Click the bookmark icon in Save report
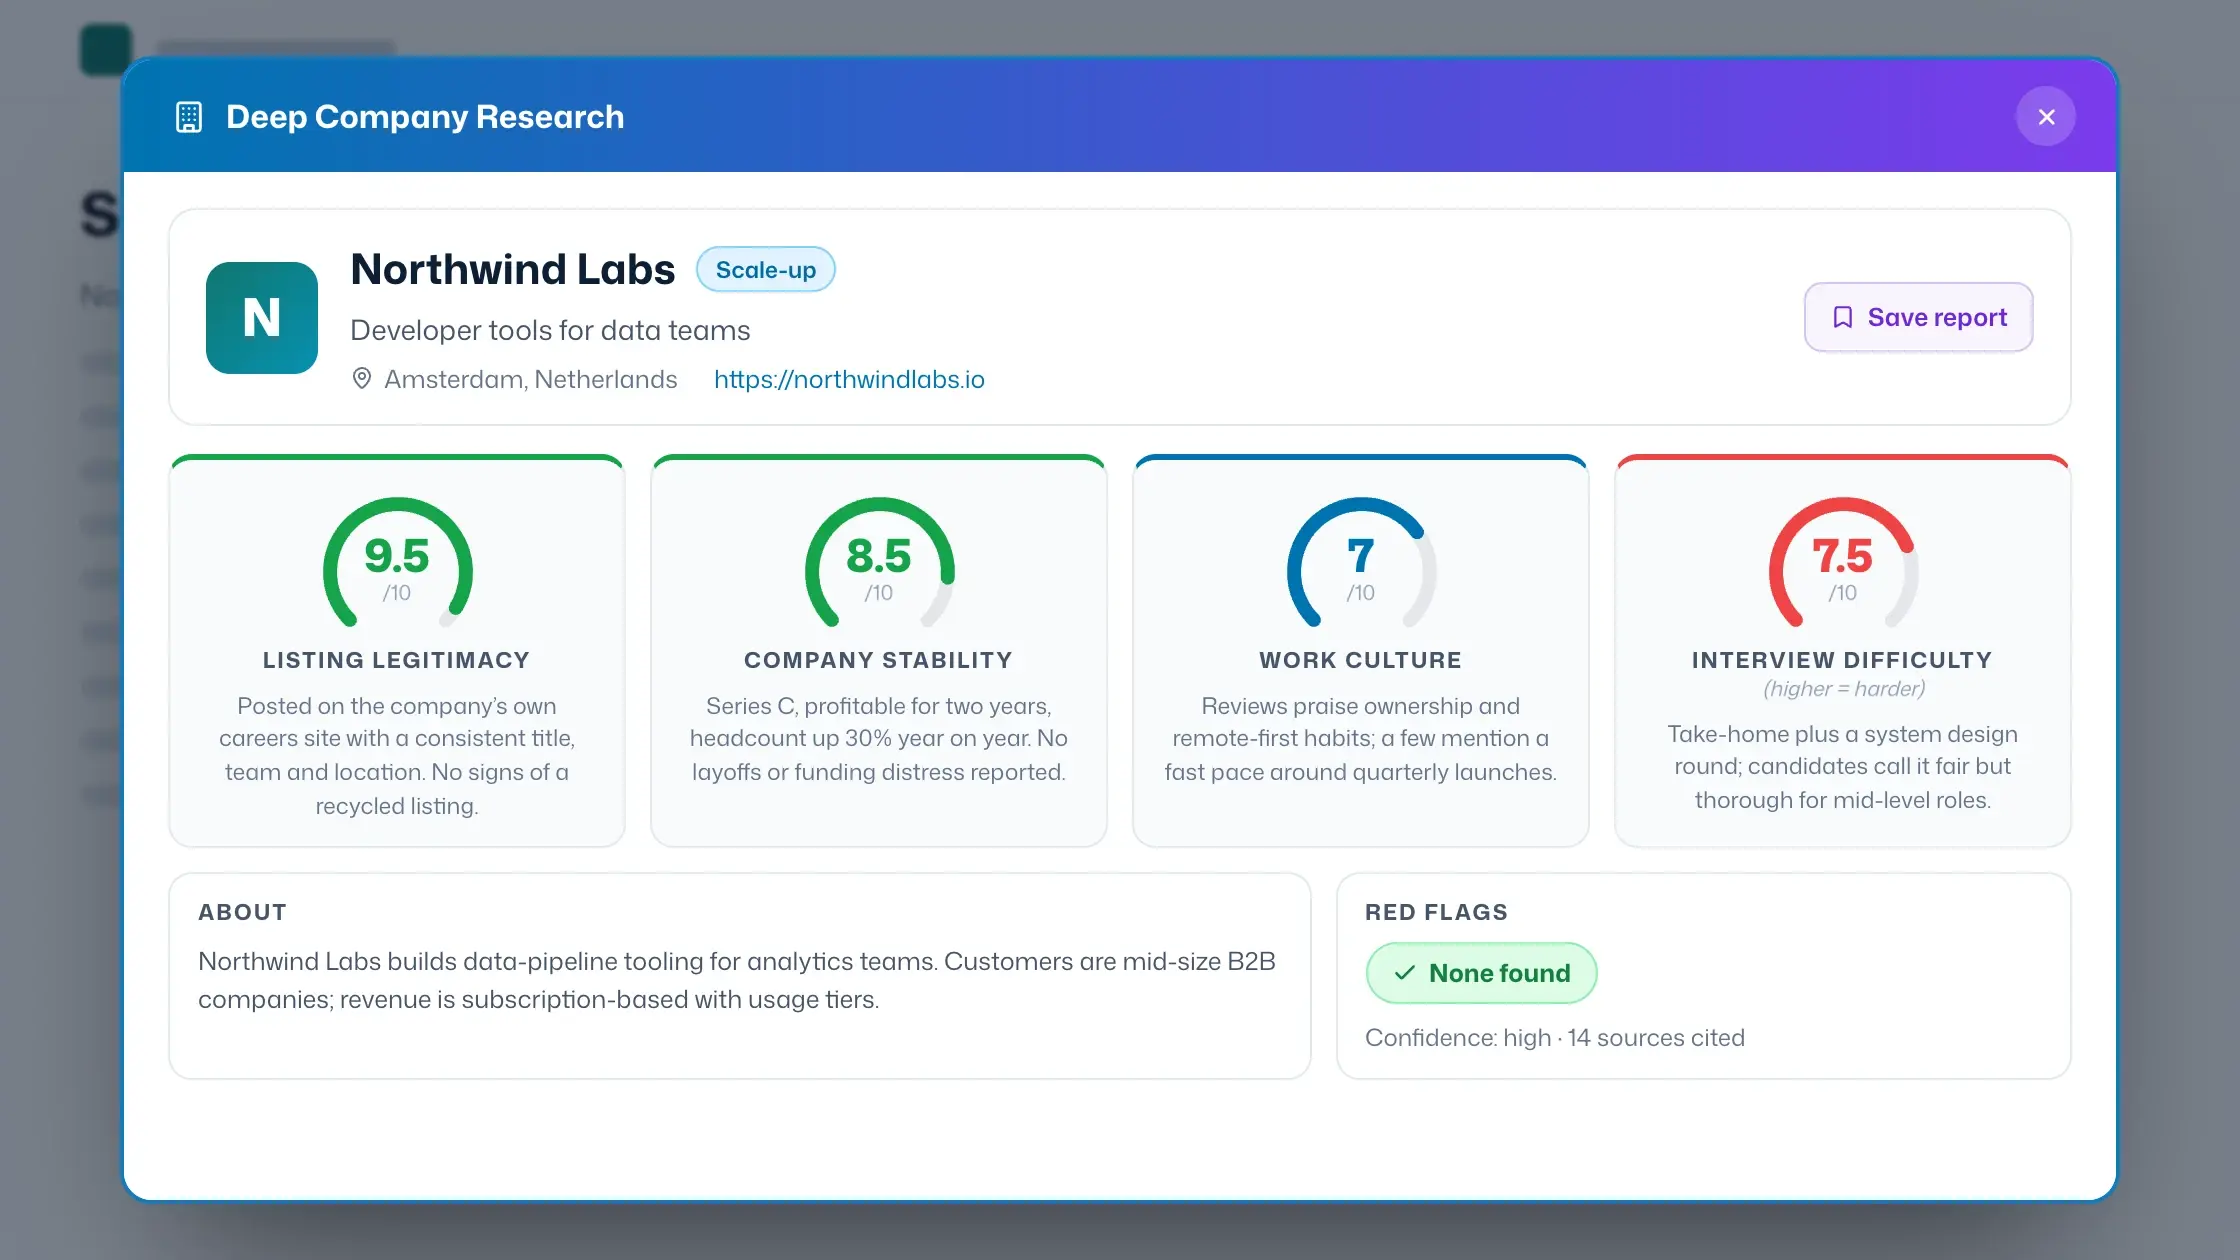This screenshot has width=2240, height=1260. [x=1843, y=317]
